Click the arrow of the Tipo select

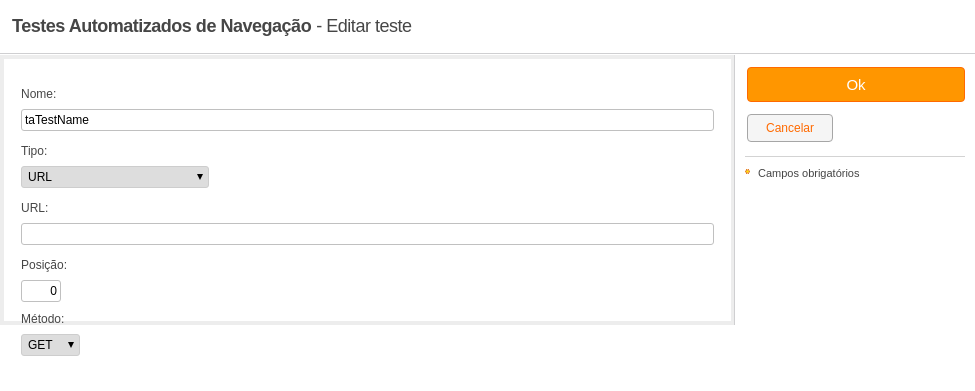click(x=200, y=177)
